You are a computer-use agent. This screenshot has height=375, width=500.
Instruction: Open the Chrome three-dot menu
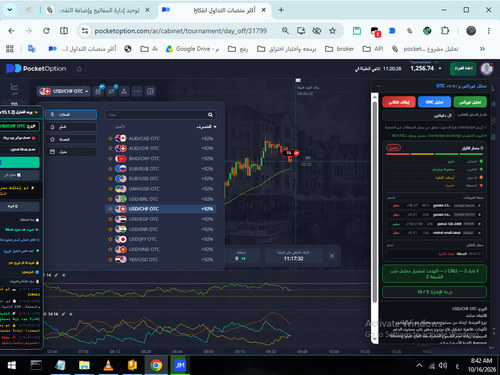pyautogui.click(x=489, y=31)
